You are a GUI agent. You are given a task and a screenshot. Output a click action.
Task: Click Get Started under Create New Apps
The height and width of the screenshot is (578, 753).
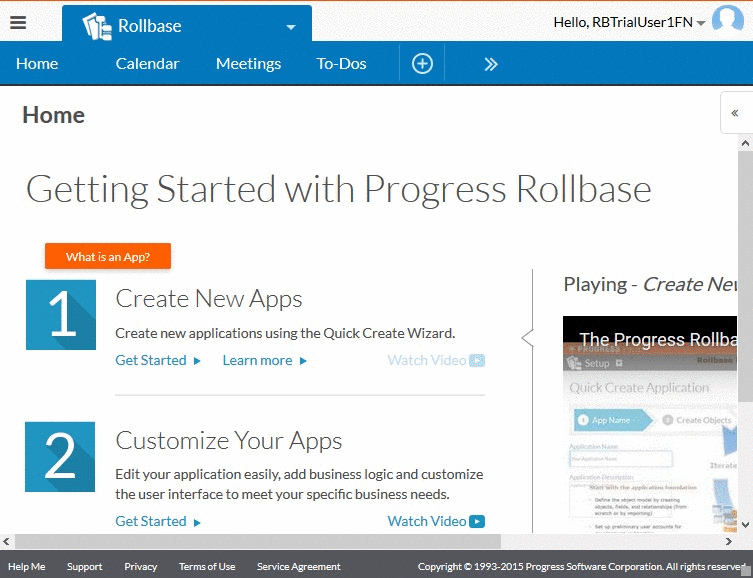(158, 360)
